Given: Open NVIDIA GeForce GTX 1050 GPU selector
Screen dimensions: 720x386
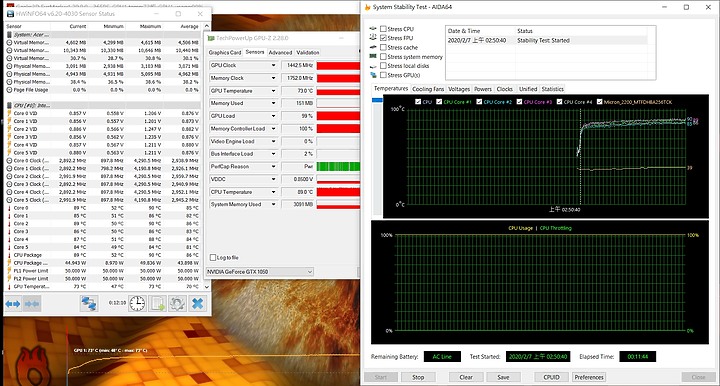Looking at the screenshot, I should click(x=259, y=272).
